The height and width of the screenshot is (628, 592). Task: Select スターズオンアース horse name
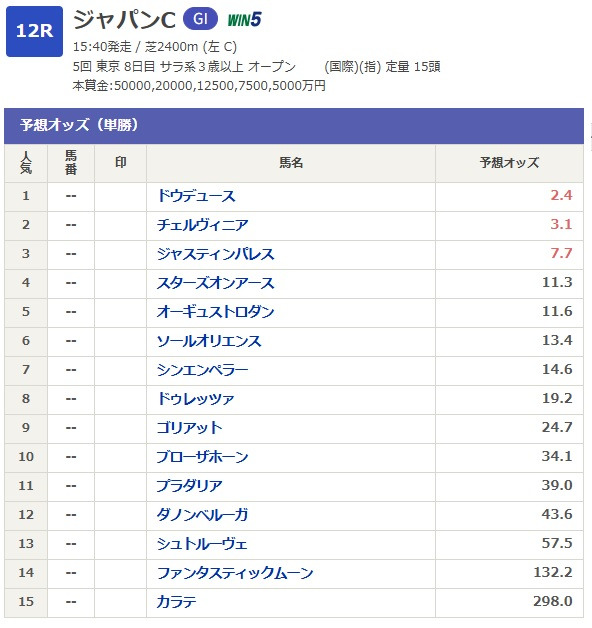pos(215,283)
